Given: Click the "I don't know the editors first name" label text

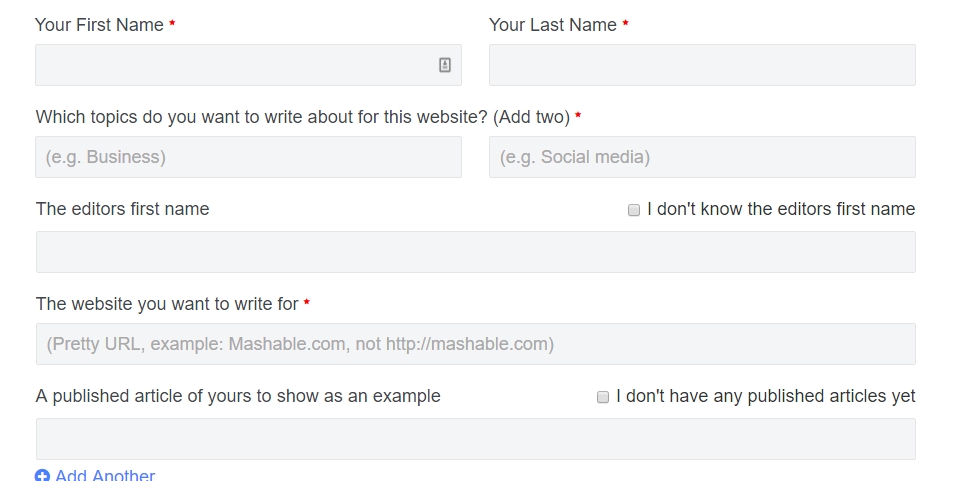Looking at the screenshot, I should point(781,209).
